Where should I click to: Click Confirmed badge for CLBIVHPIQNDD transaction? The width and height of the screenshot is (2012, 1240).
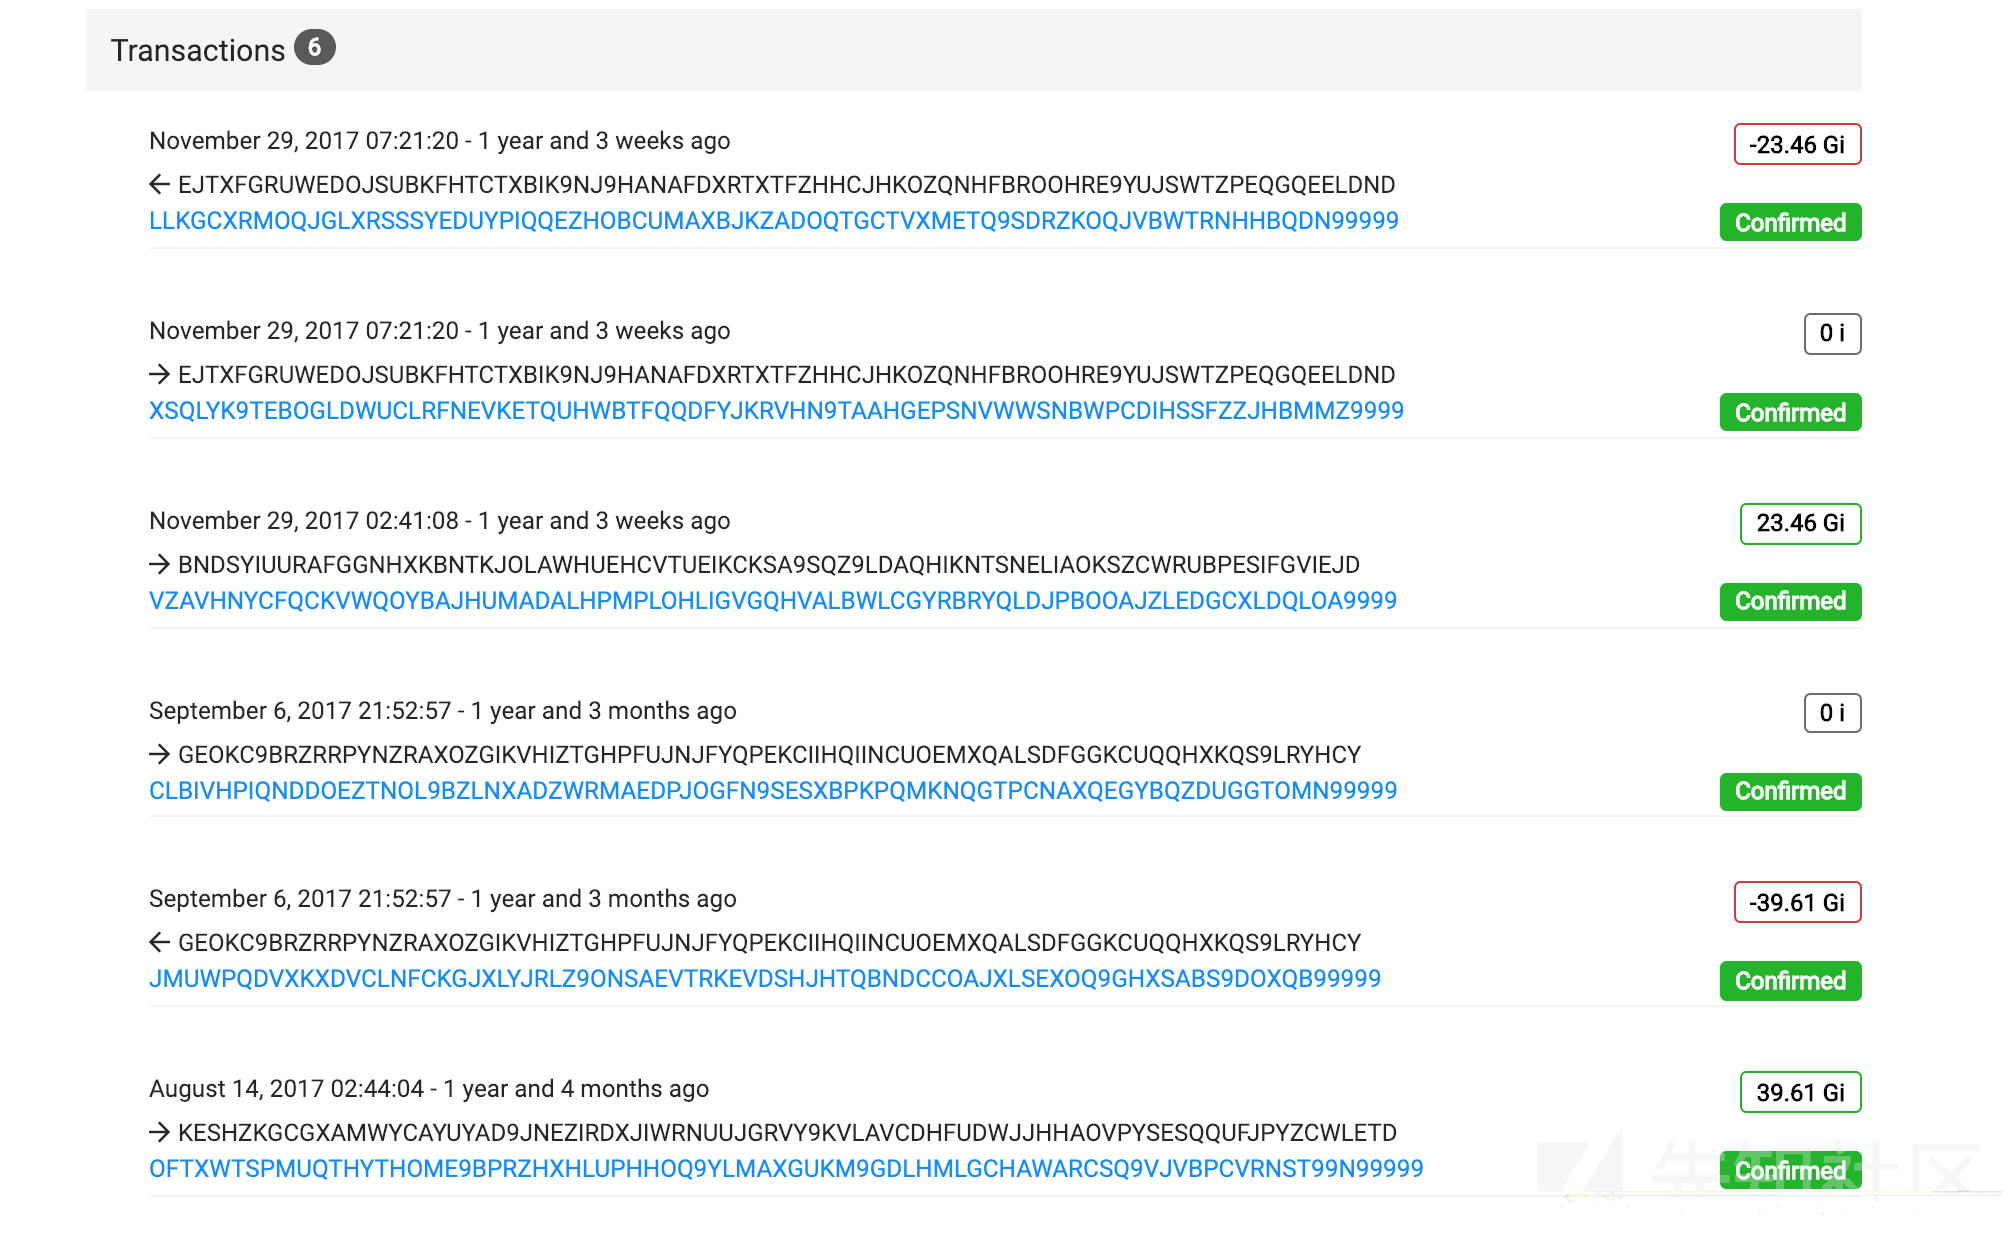click(x=1790, y=791)
